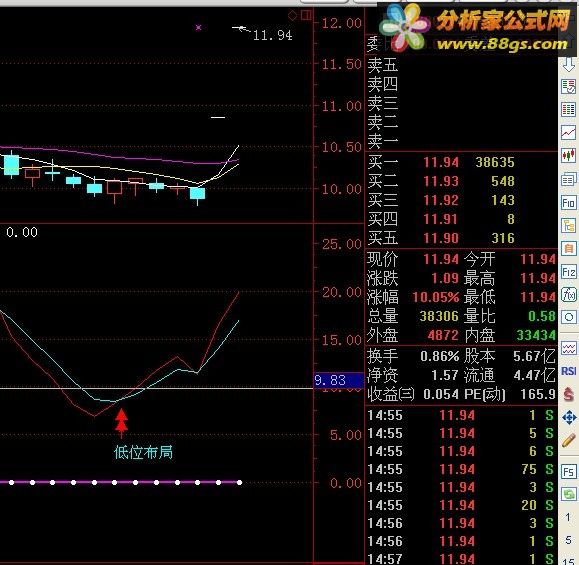The height and width of the screenshot is (565, 579).
Task: Open the orange 自 watchlist icon
Action: coord(569,249)
